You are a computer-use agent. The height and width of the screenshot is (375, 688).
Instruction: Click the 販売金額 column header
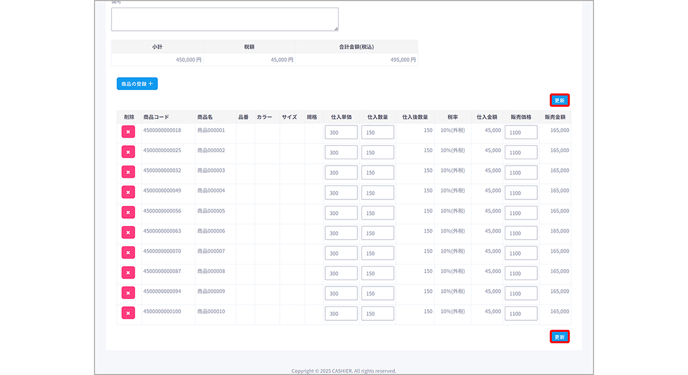click(x=555, y=117)
